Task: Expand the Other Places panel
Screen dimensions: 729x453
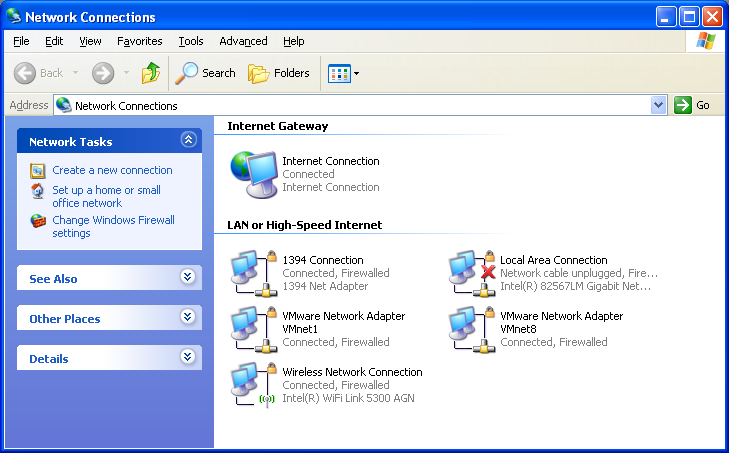Action: 187,317
